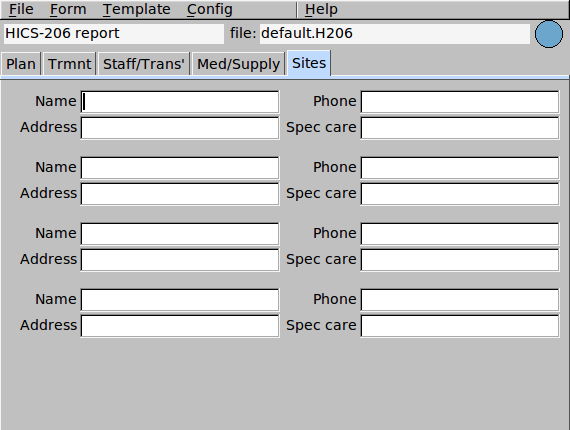Switch to the Med/Supply tab
570x430 pixels.
click(x=238, y=64)
